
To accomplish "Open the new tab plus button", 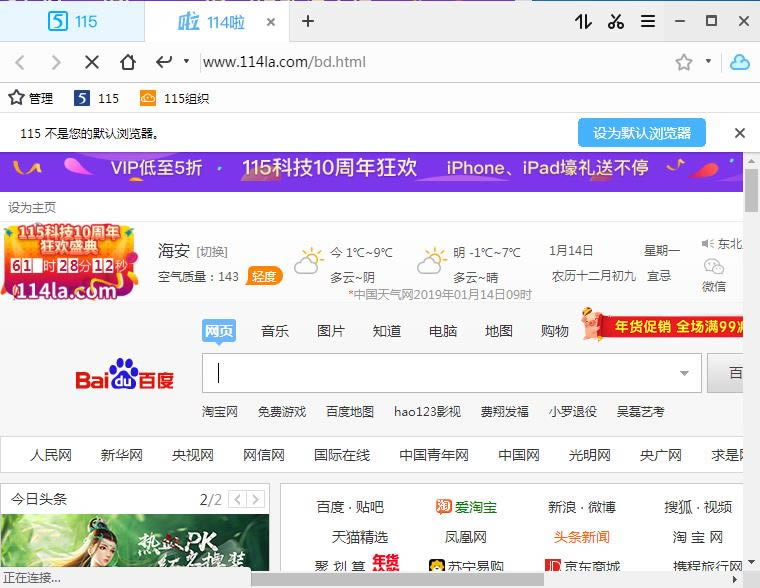I will [308, 21].
